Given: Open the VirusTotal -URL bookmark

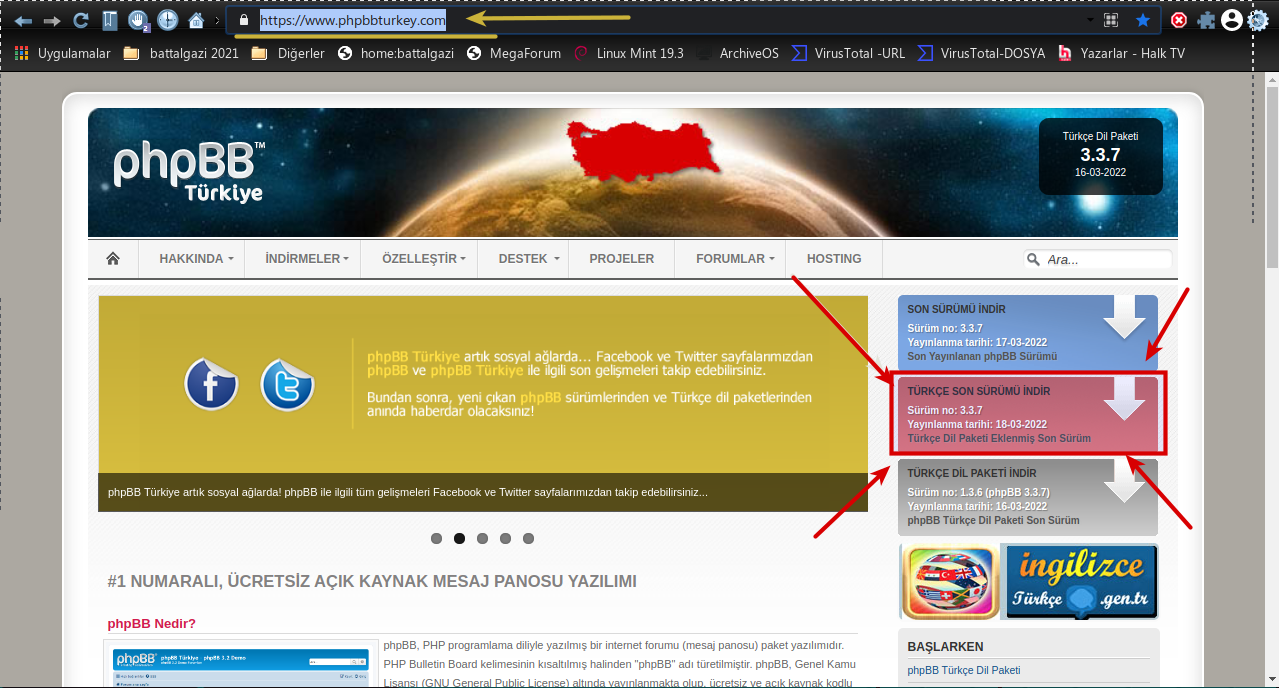Looking at the screenshot, I should tap(848, 53).
